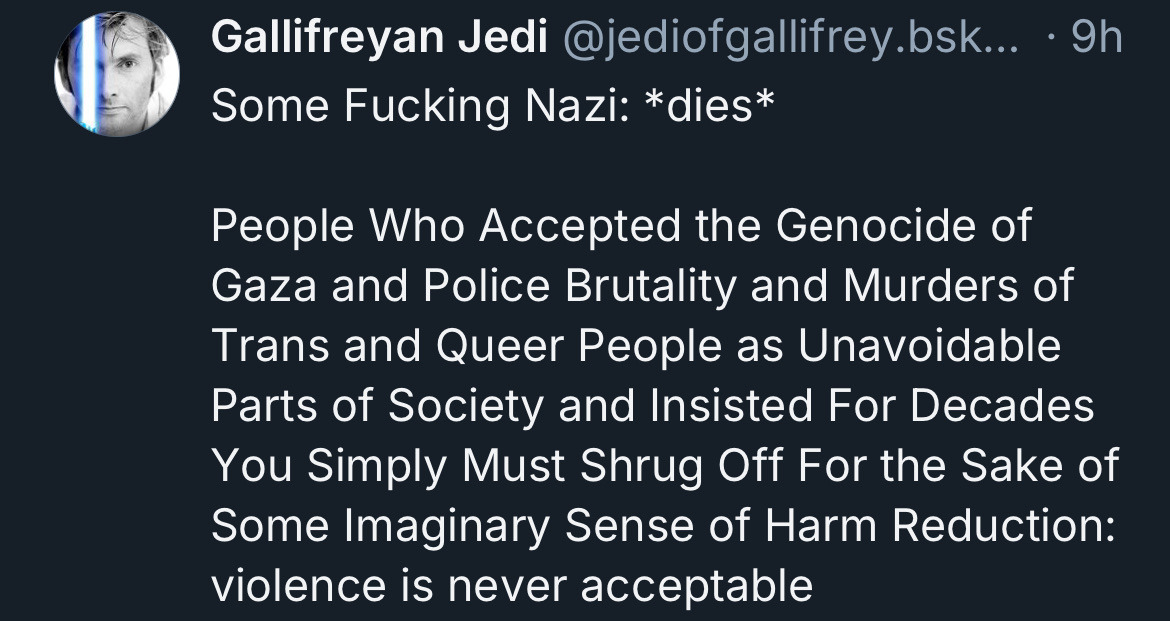Image resolution: width=1170 pixels, height=621 pixels.
Task: Click the phrase 'Insisted For Decades'
Action: pos(872,406)
